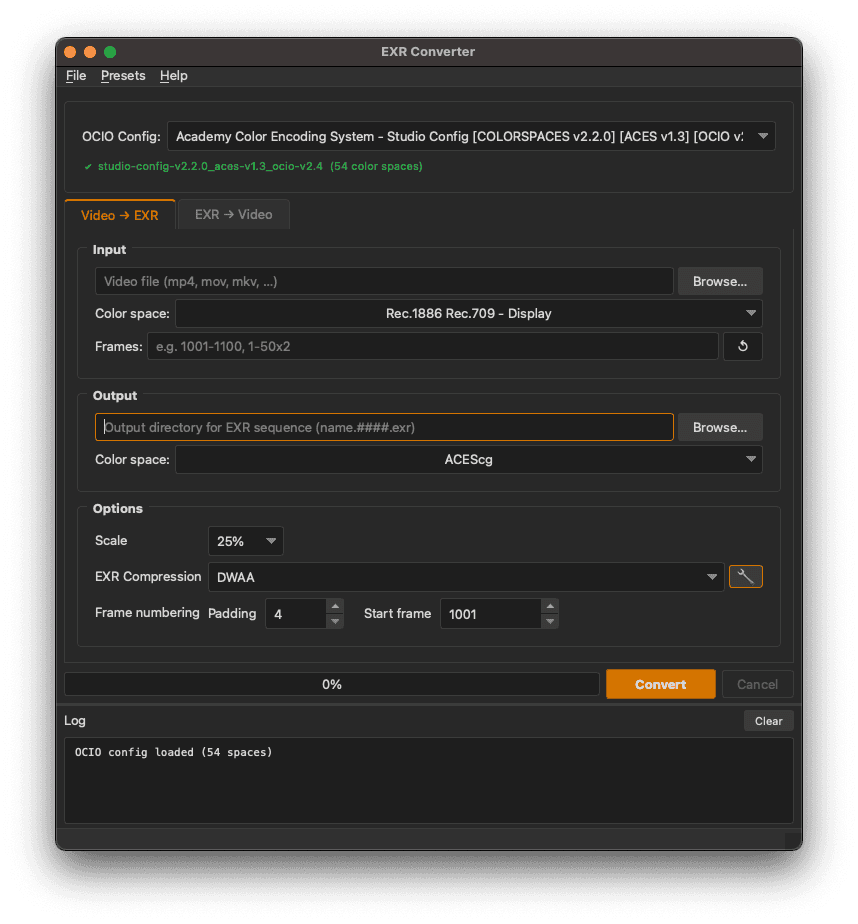
Task: Click the Padding value field showing 4
Action: click(x=296, y=614)
